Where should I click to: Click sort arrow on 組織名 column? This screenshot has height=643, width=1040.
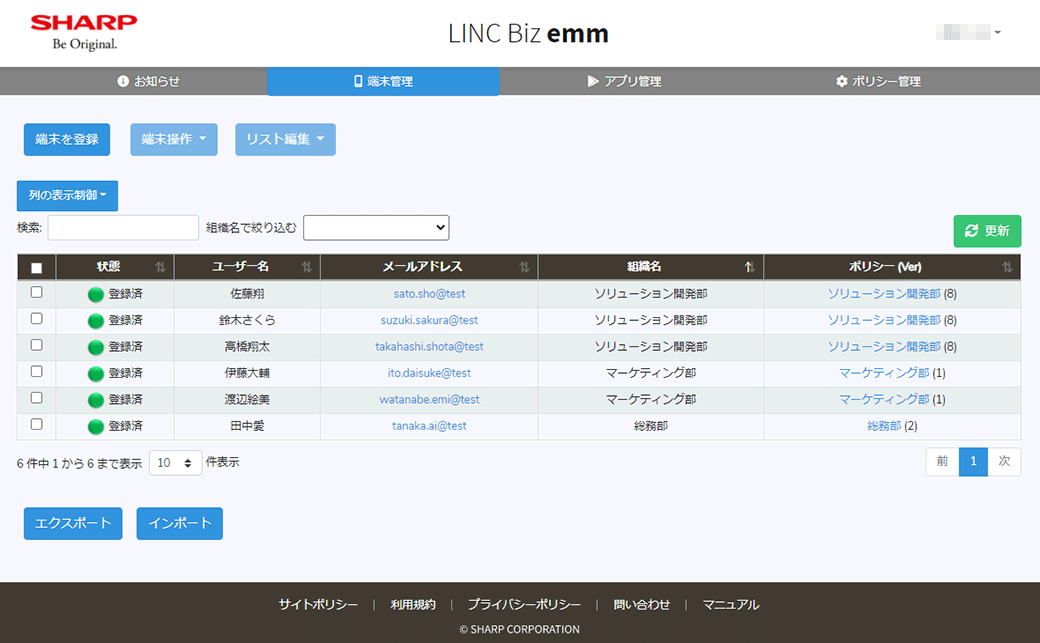pyautogui.click(x=749, y=267)
